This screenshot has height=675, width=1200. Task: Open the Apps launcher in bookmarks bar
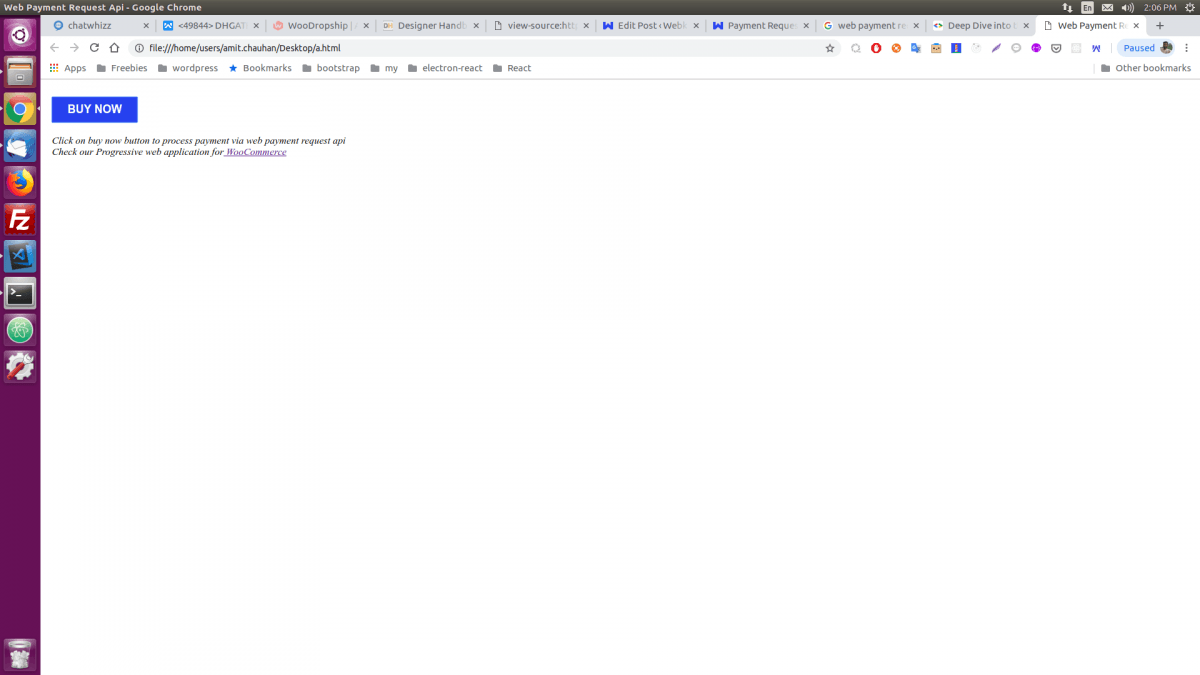click(65, 68)
